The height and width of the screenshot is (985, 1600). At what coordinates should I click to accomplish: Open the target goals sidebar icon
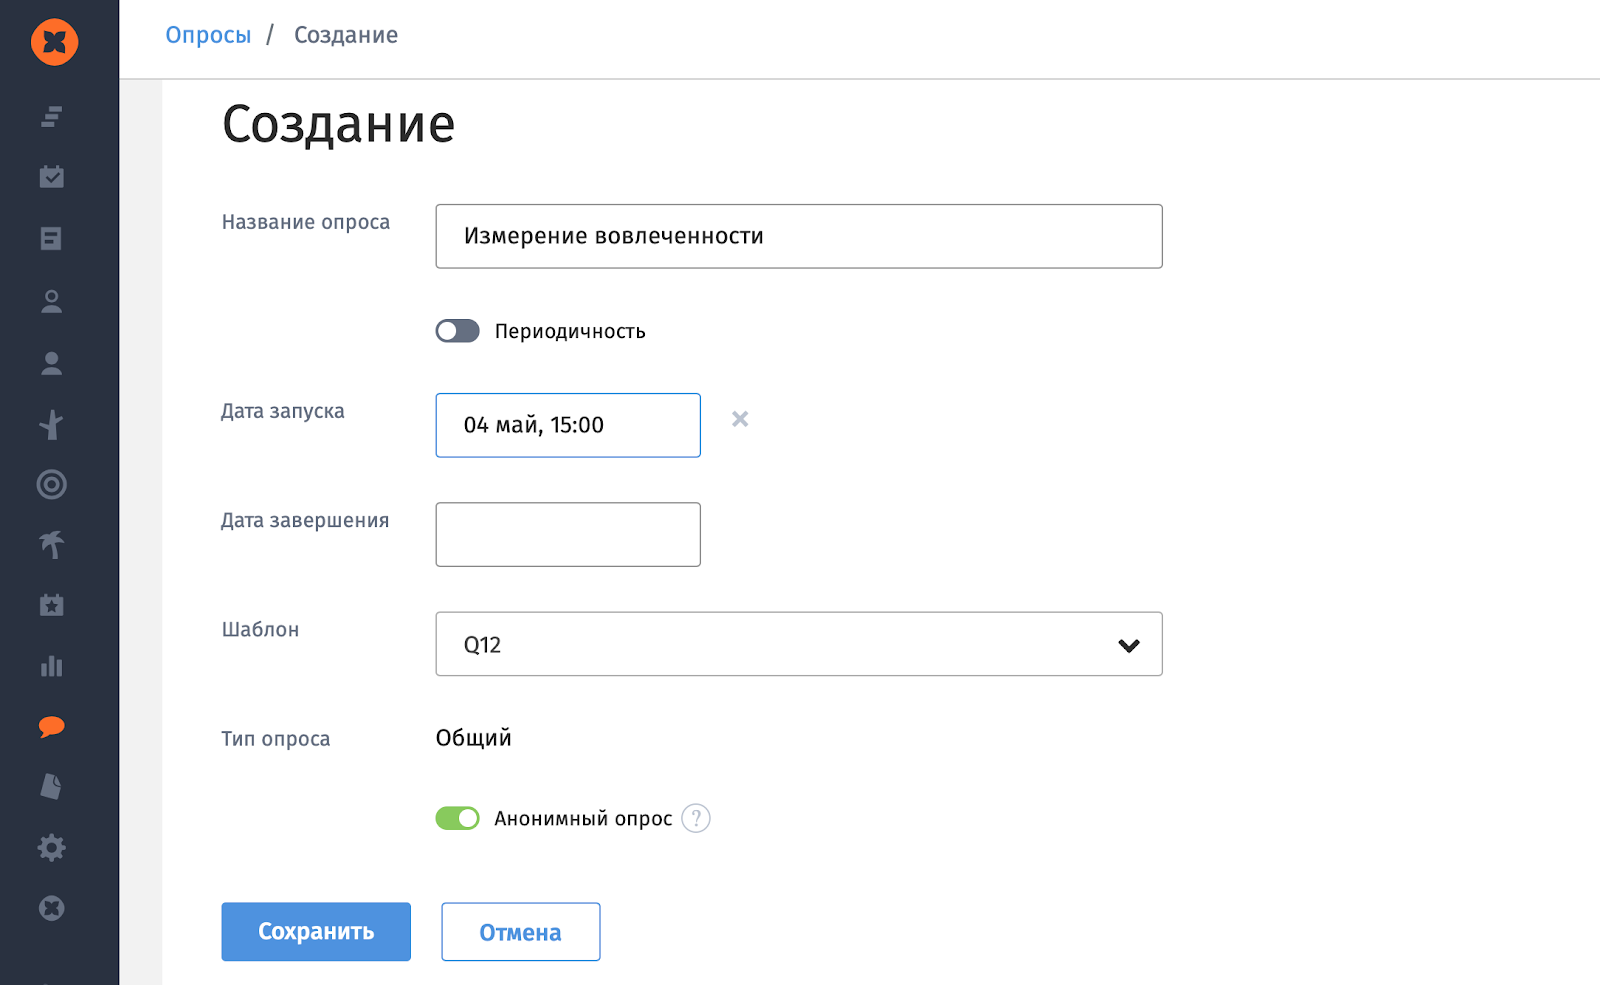click(x=52, y=484)
